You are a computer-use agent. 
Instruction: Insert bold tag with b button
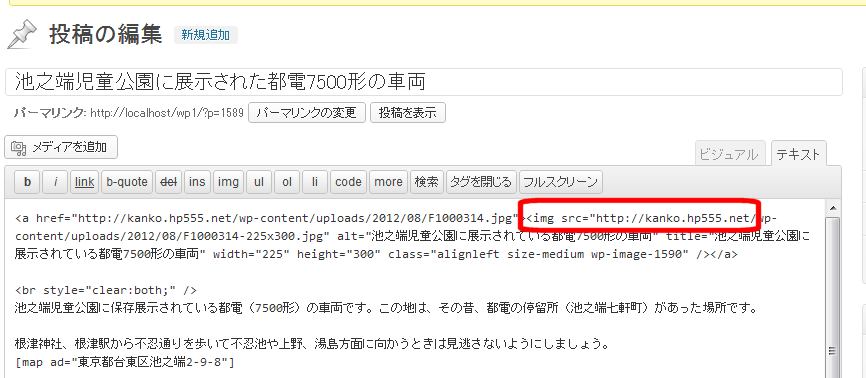pyautogui.click(x=27, y=182)
